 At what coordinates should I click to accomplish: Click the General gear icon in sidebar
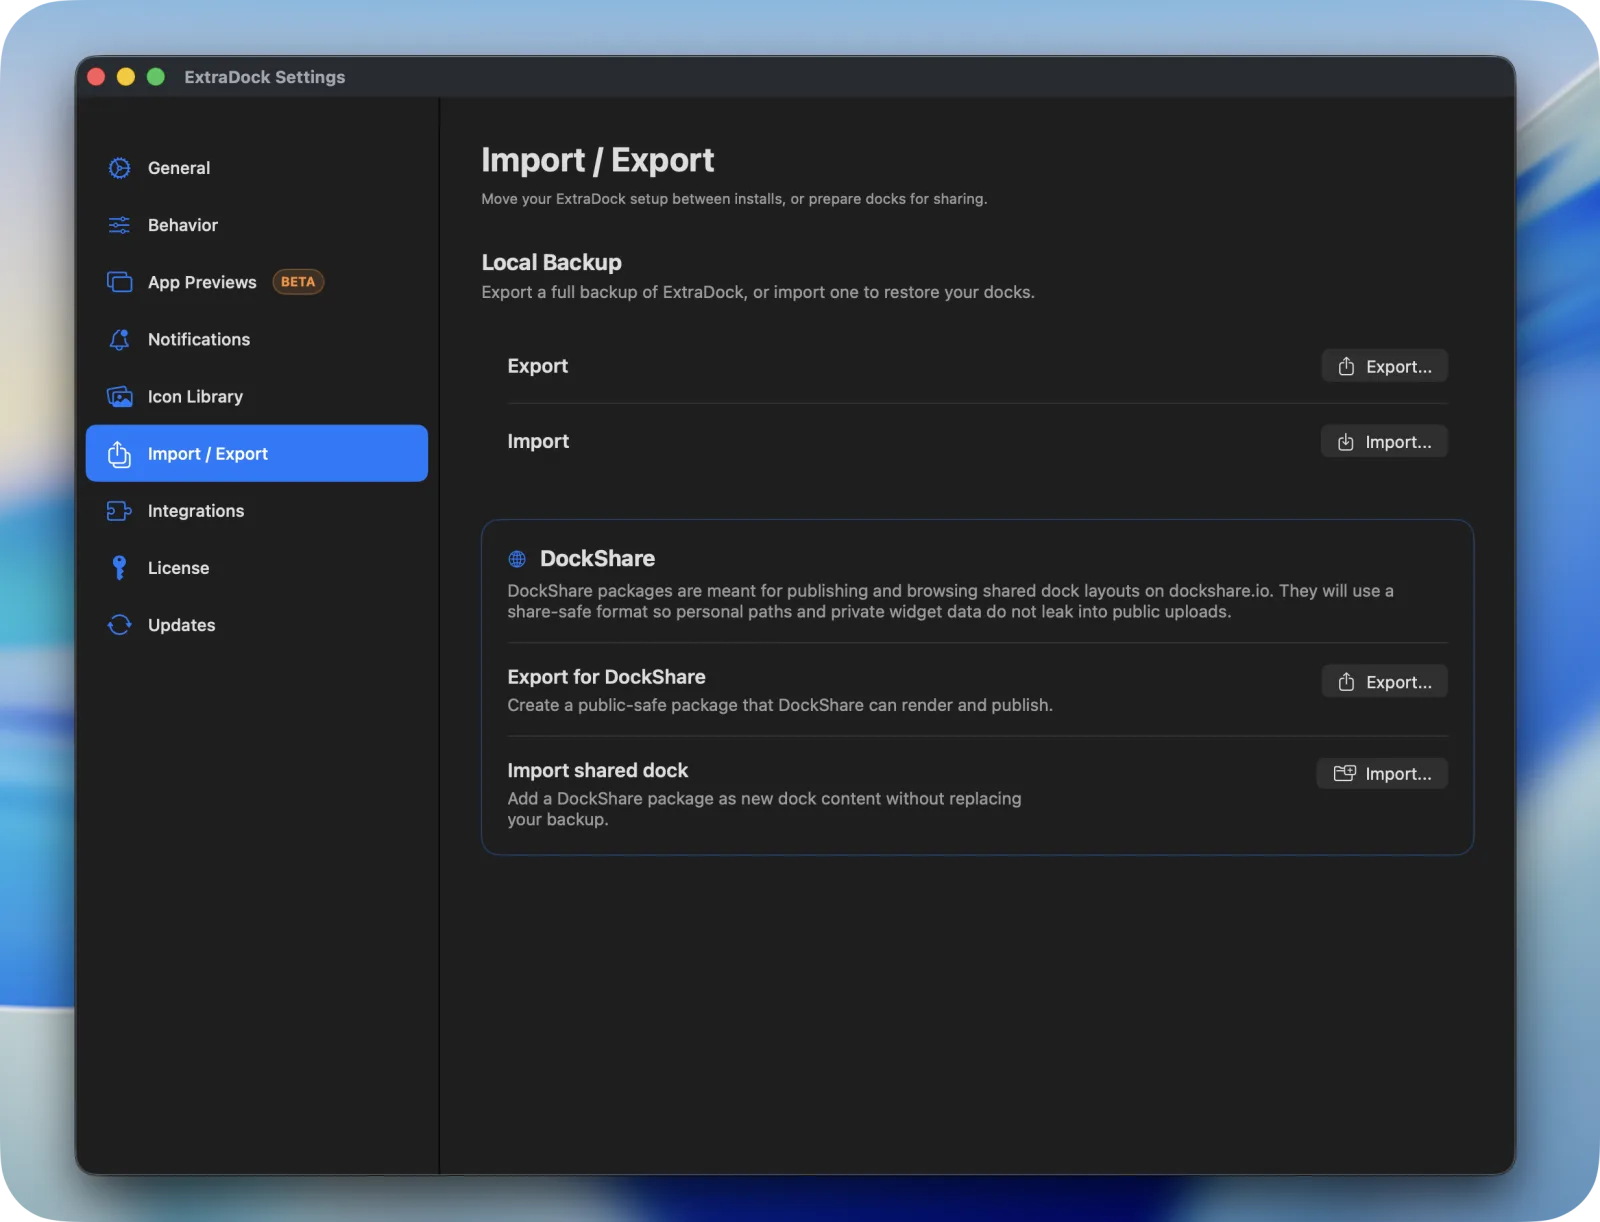(x=119, y=168)
